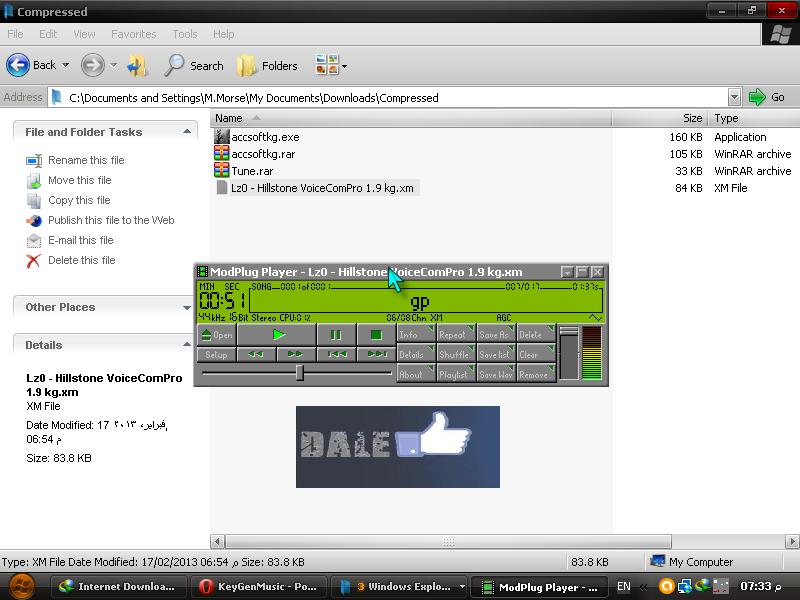Click the Back arrow icon in Explorer
The image size is (800, 600).
tap(18, 65)
